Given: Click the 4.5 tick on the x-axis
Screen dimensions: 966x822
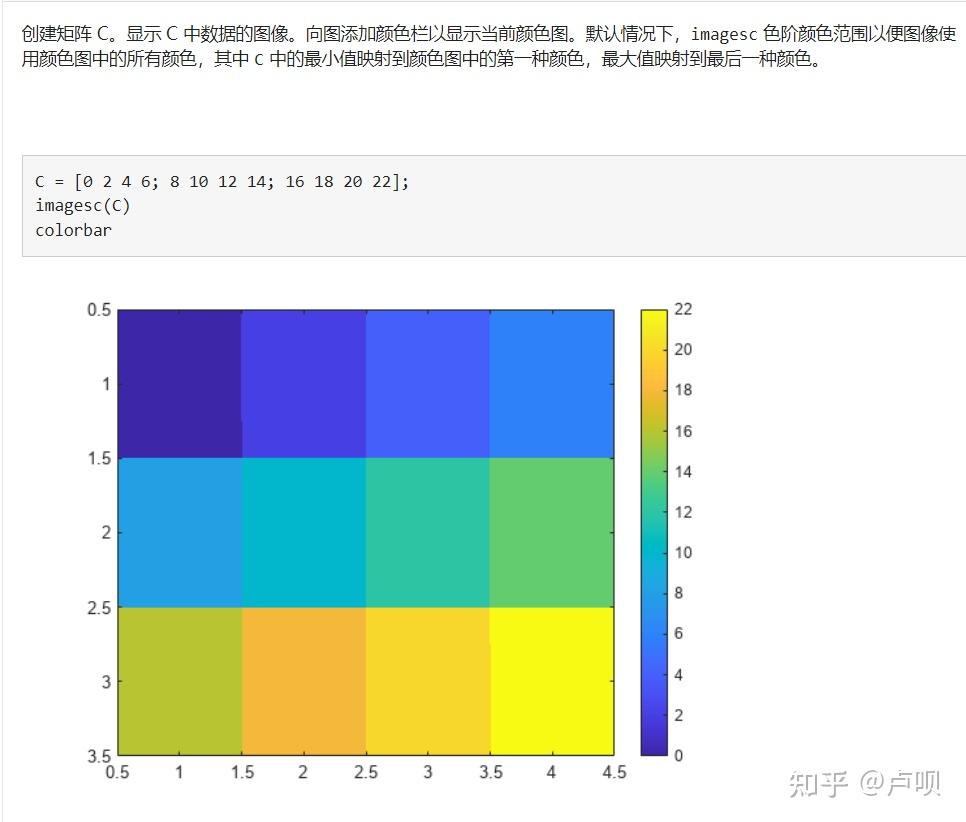Looking at the screenshot, I should click(614, 772).
